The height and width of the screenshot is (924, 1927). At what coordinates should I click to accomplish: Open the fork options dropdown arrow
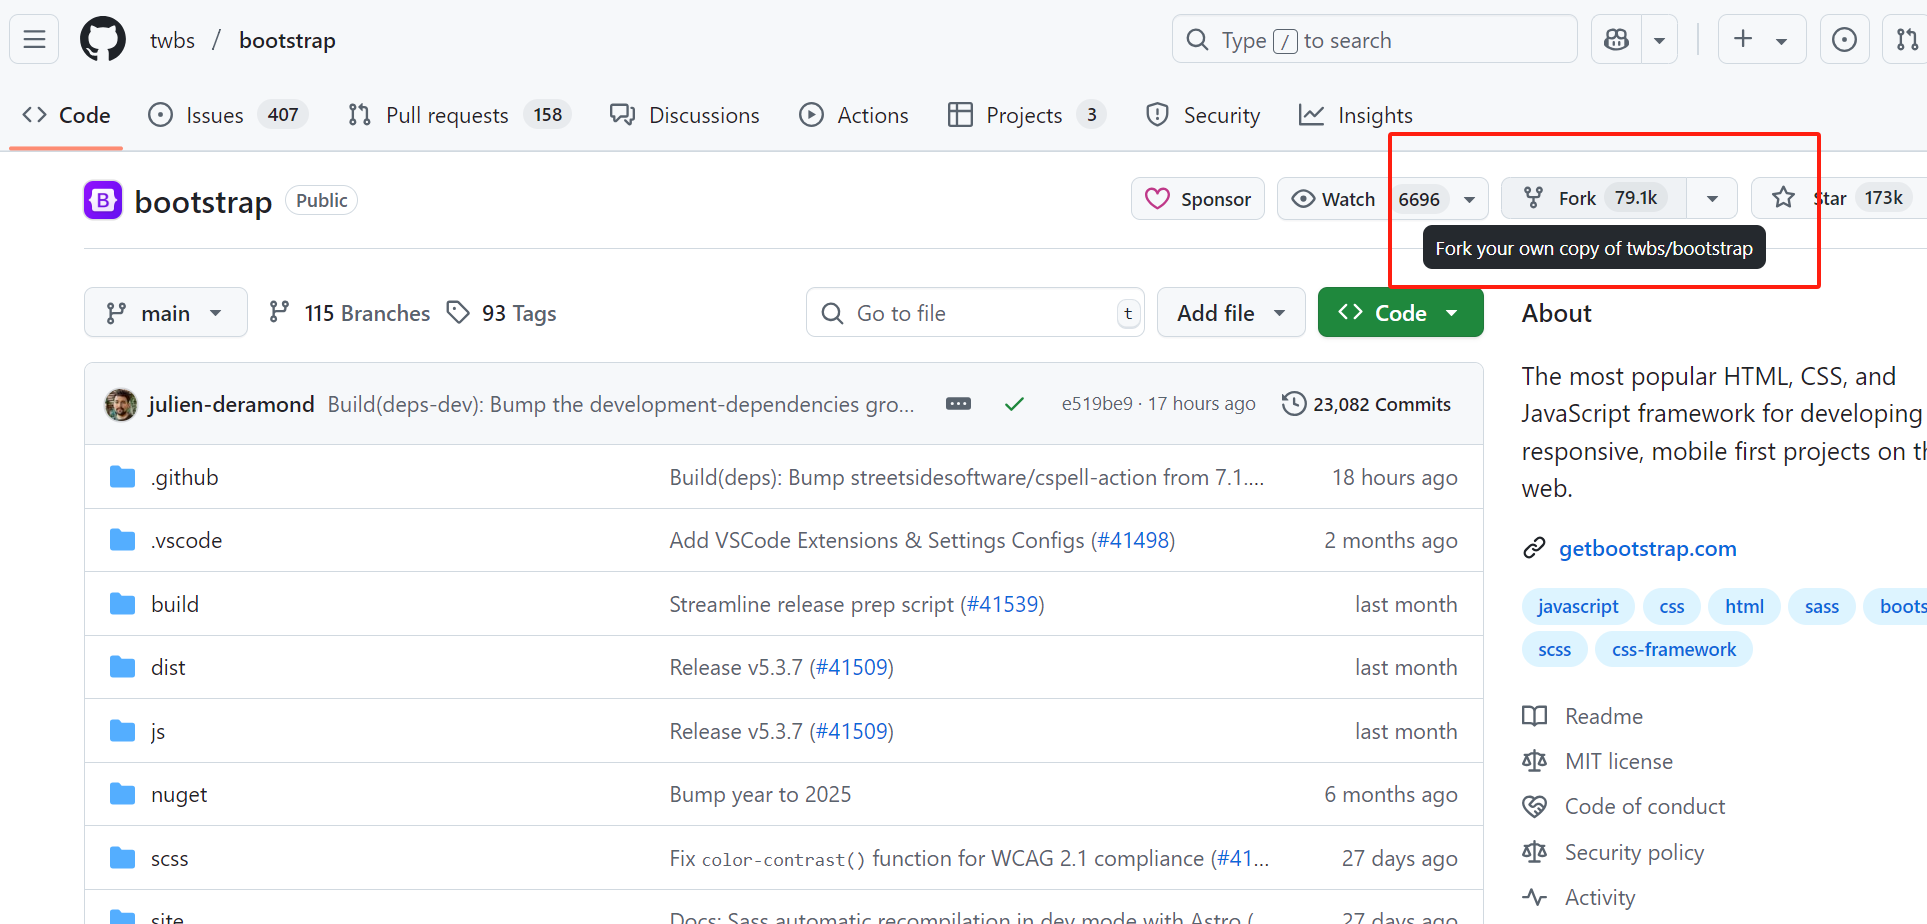pos(1712,199)
